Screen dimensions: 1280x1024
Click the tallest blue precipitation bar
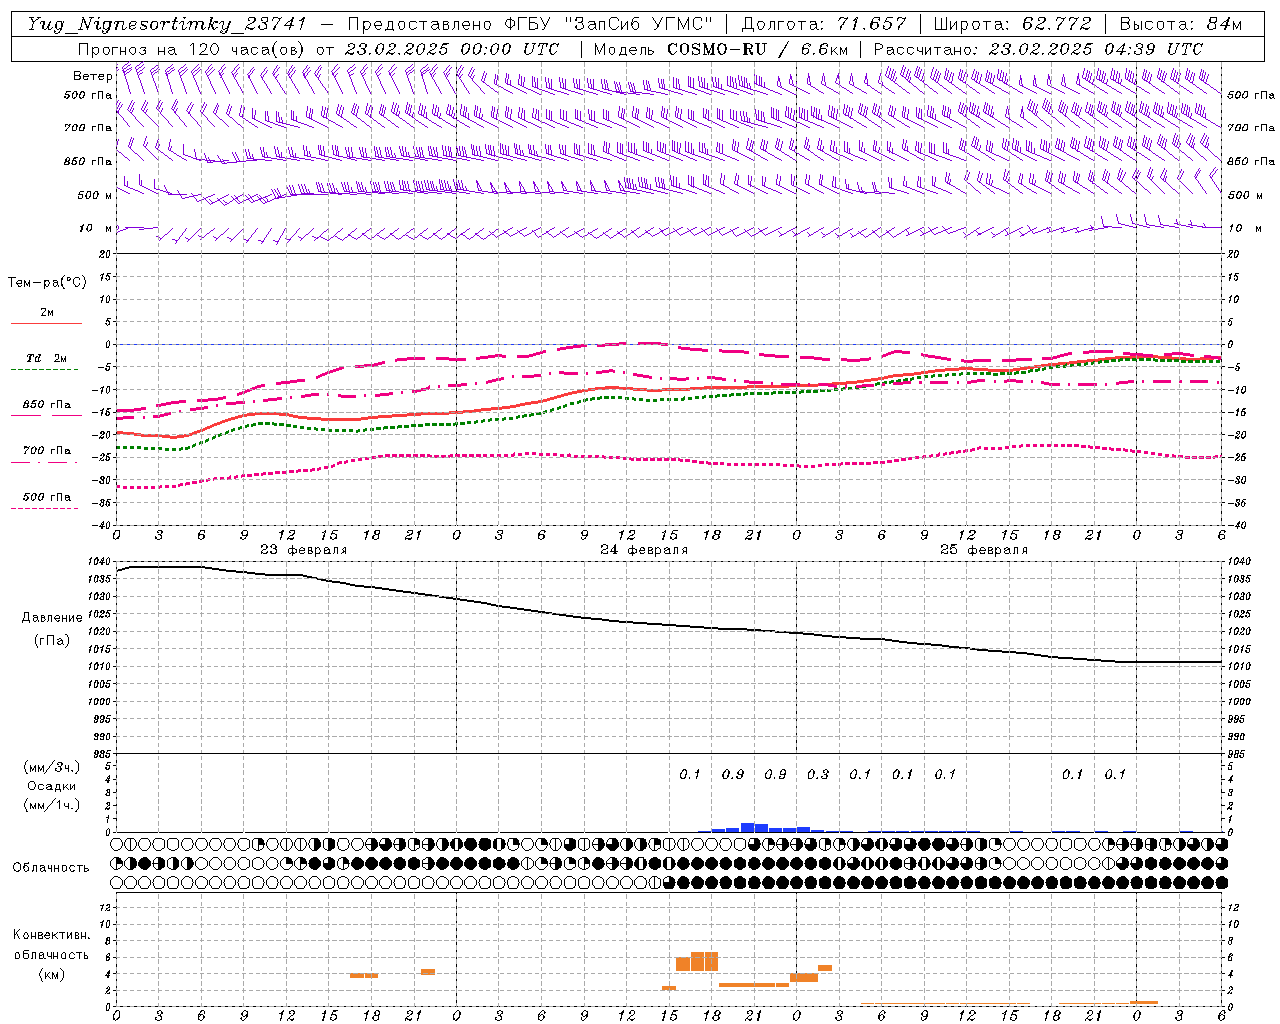pos(747,827)
